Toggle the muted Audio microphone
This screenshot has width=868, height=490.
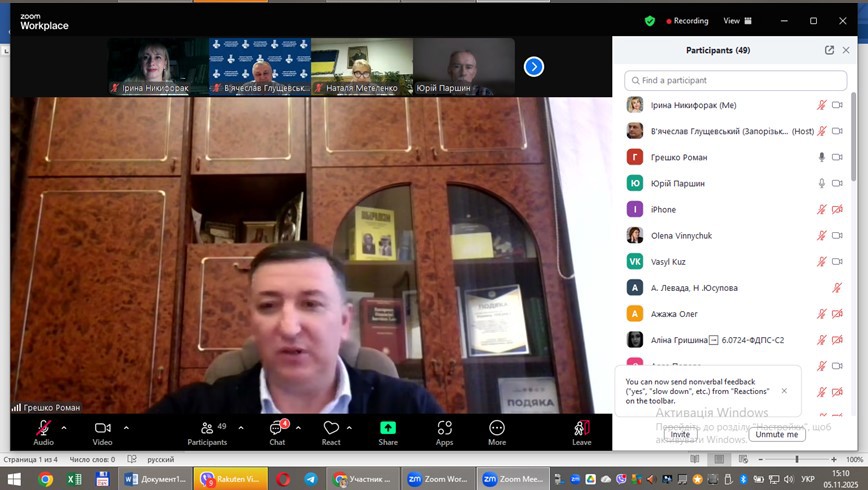[43, 428]
